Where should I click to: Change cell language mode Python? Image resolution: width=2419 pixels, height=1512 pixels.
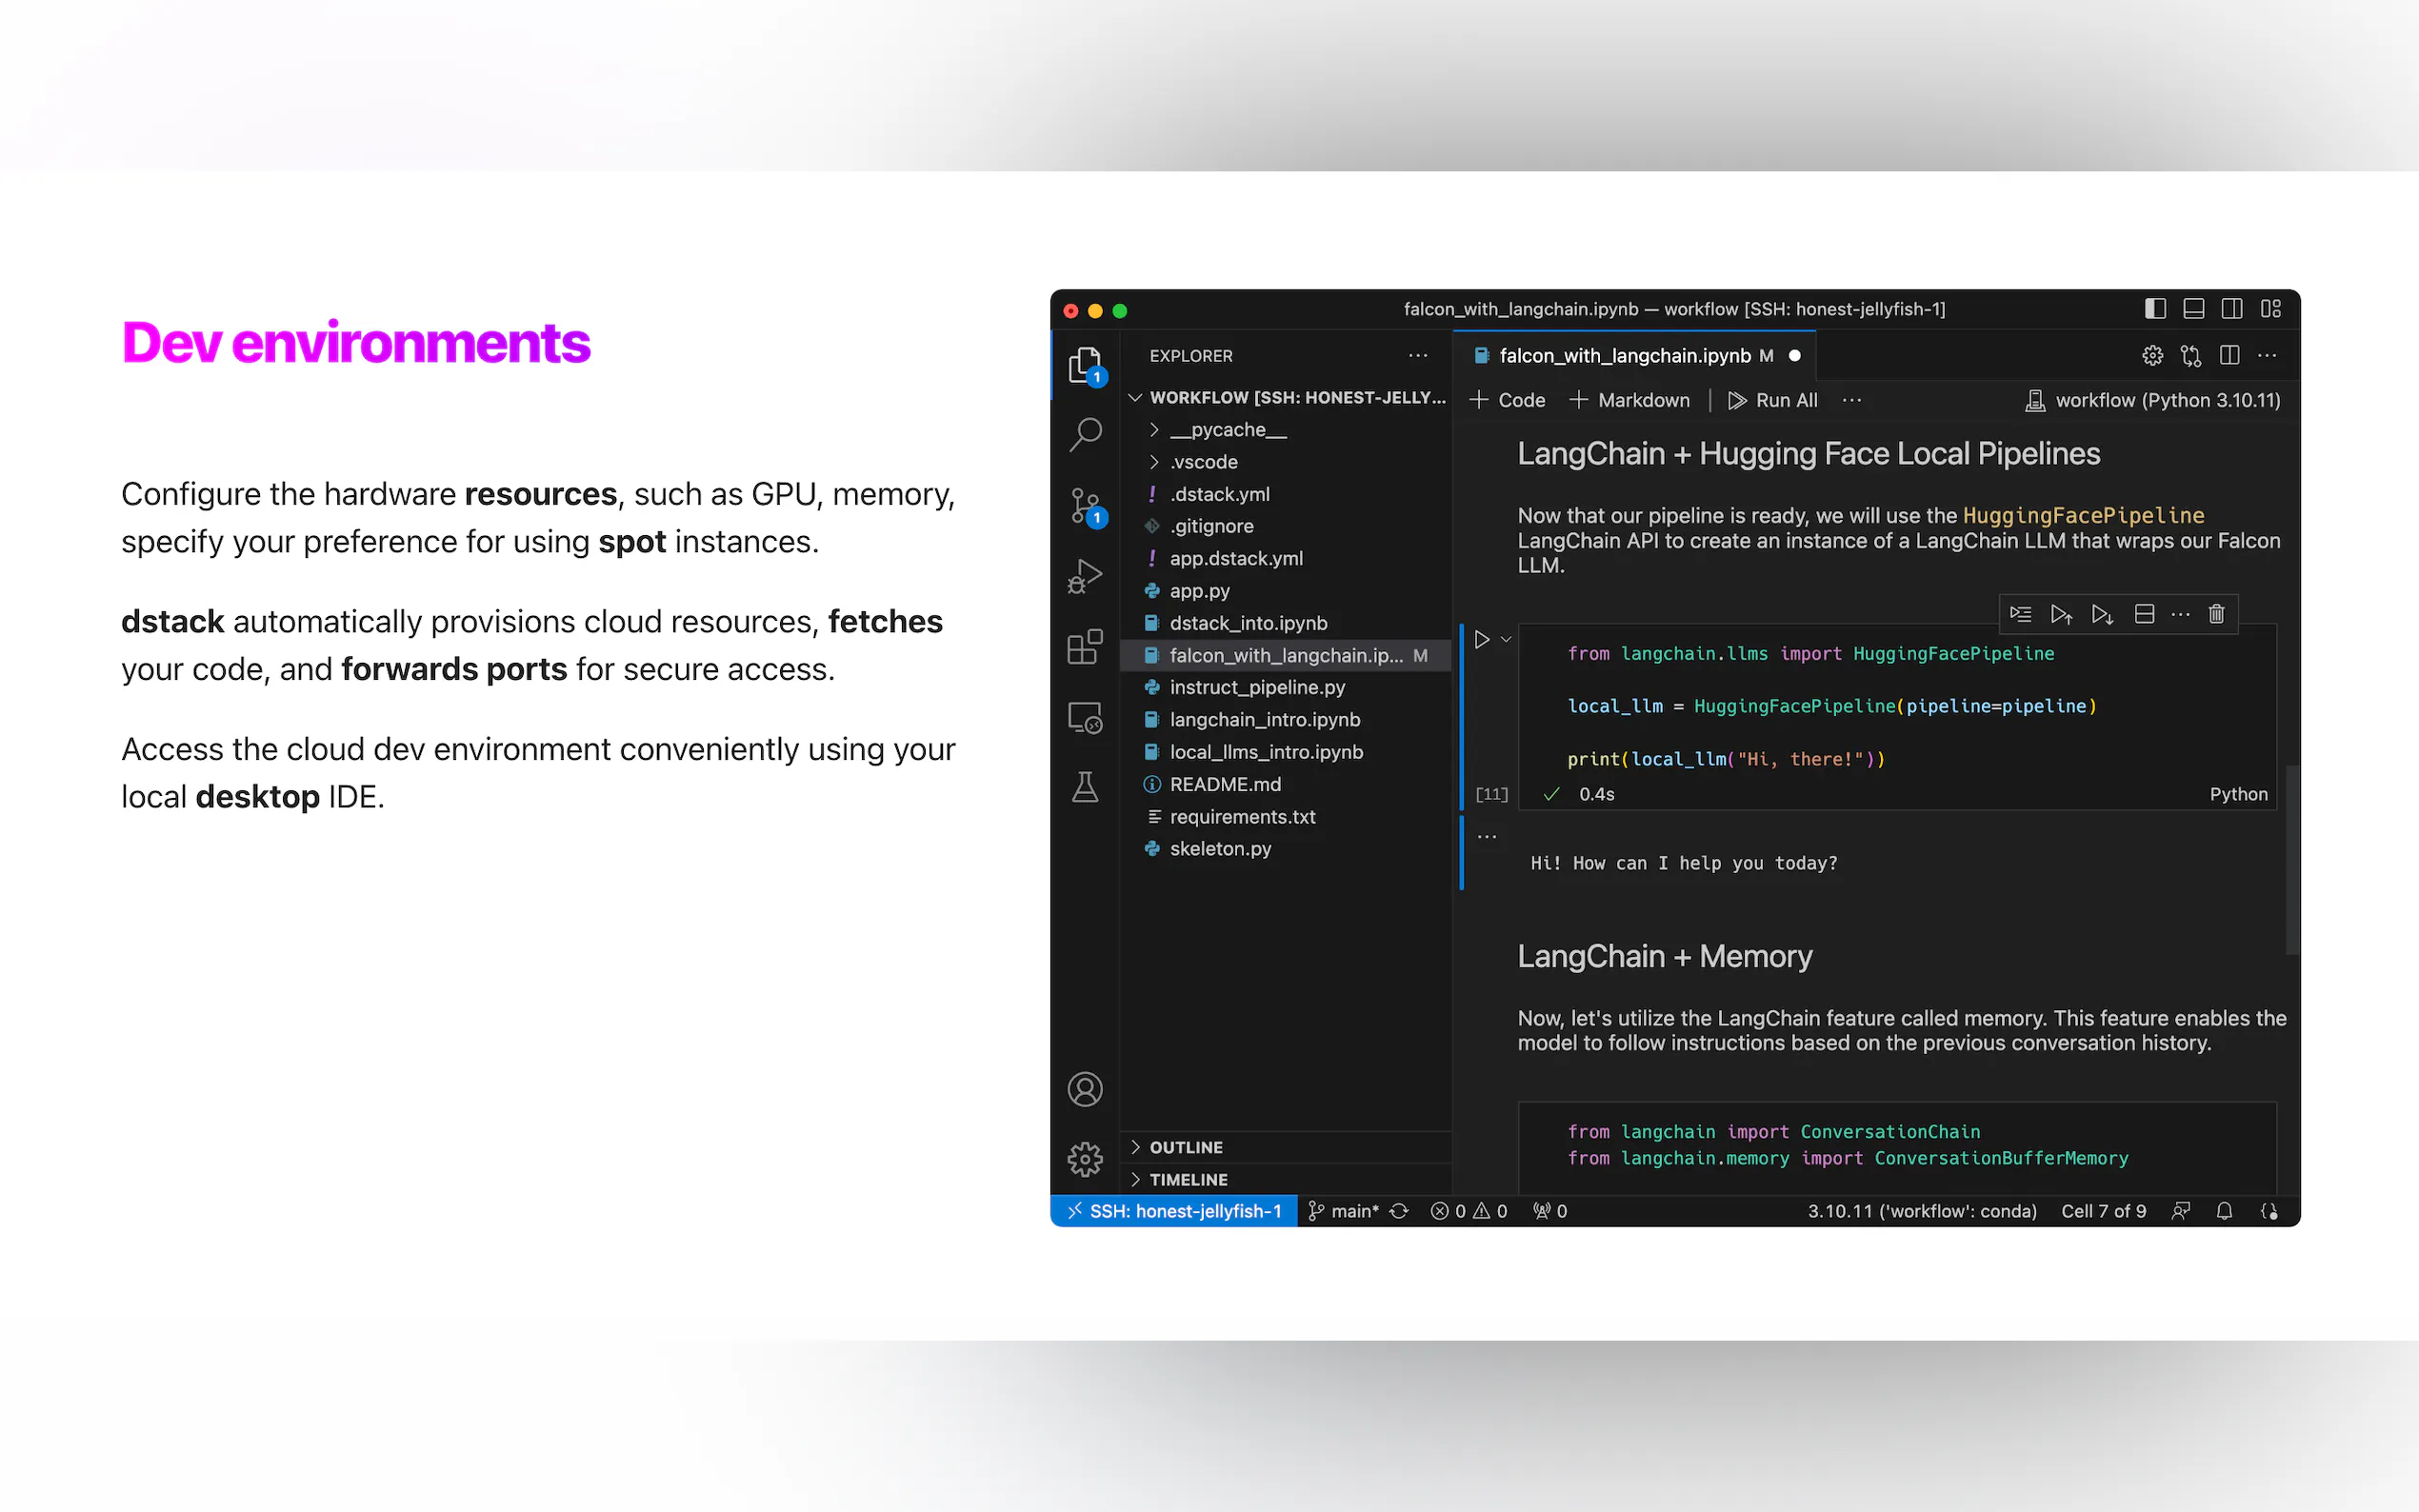(2238, 794)
